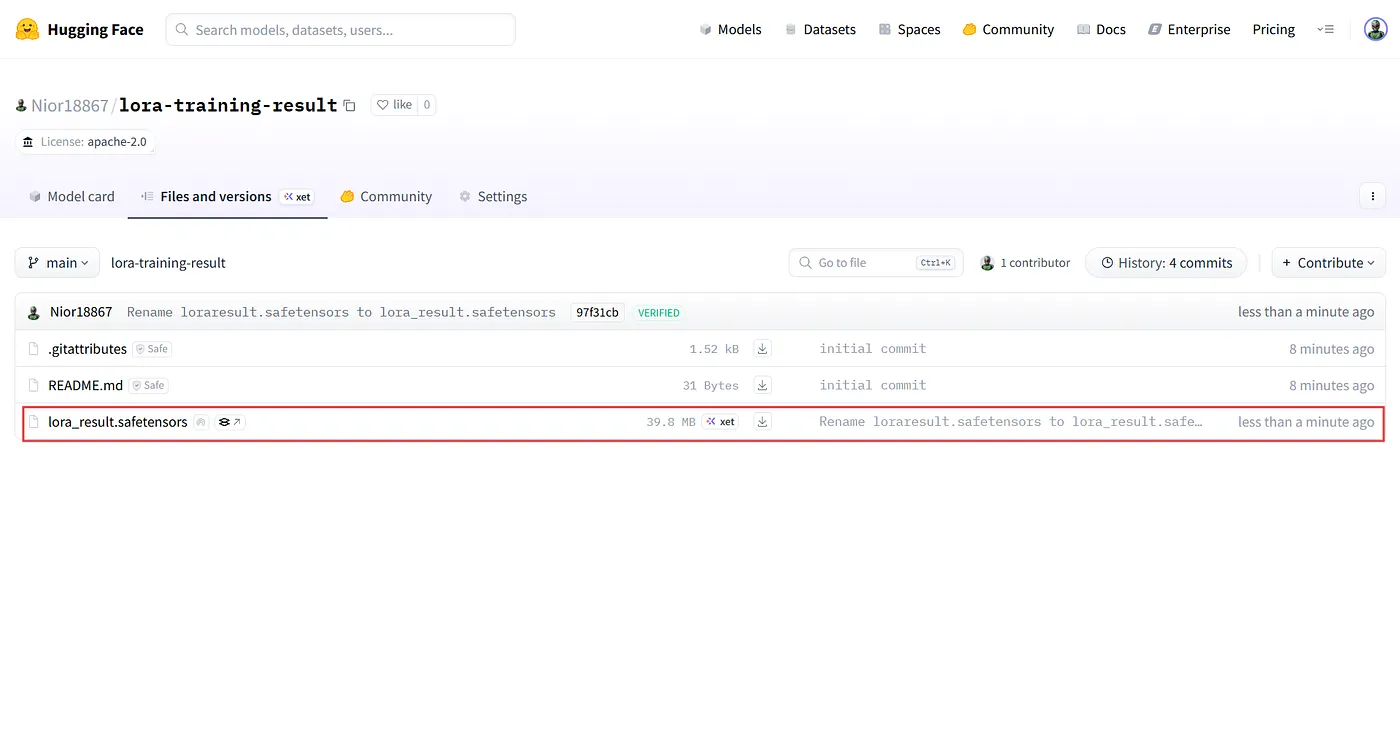
Task: Open the user profile avatar menu
Action: 1375,30
